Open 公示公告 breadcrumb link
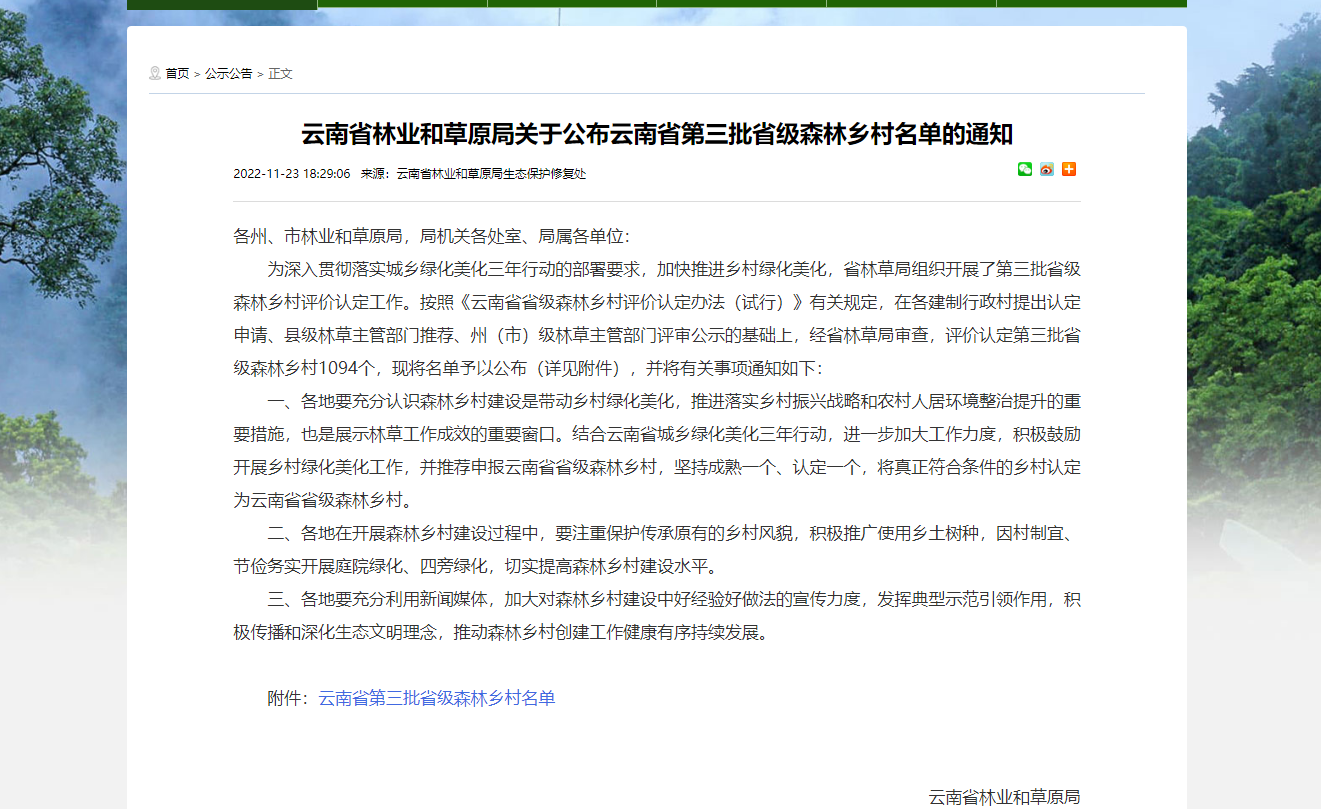The height and width of the screenshot is (812, 1321). (x=229, y=73)
